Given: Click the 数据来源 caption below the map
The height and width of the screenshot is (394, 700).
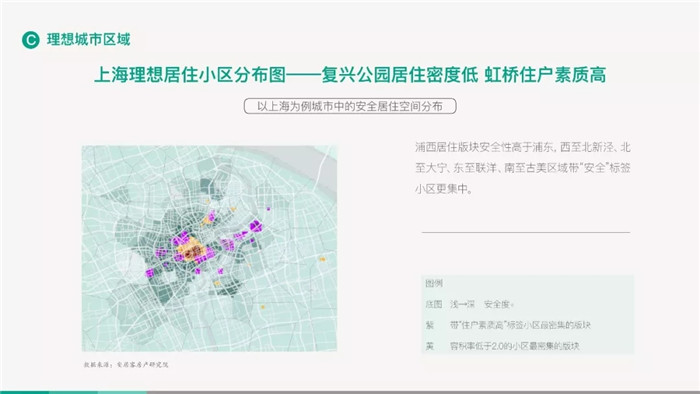Looking at the screenshot, I should pos(126,365).
